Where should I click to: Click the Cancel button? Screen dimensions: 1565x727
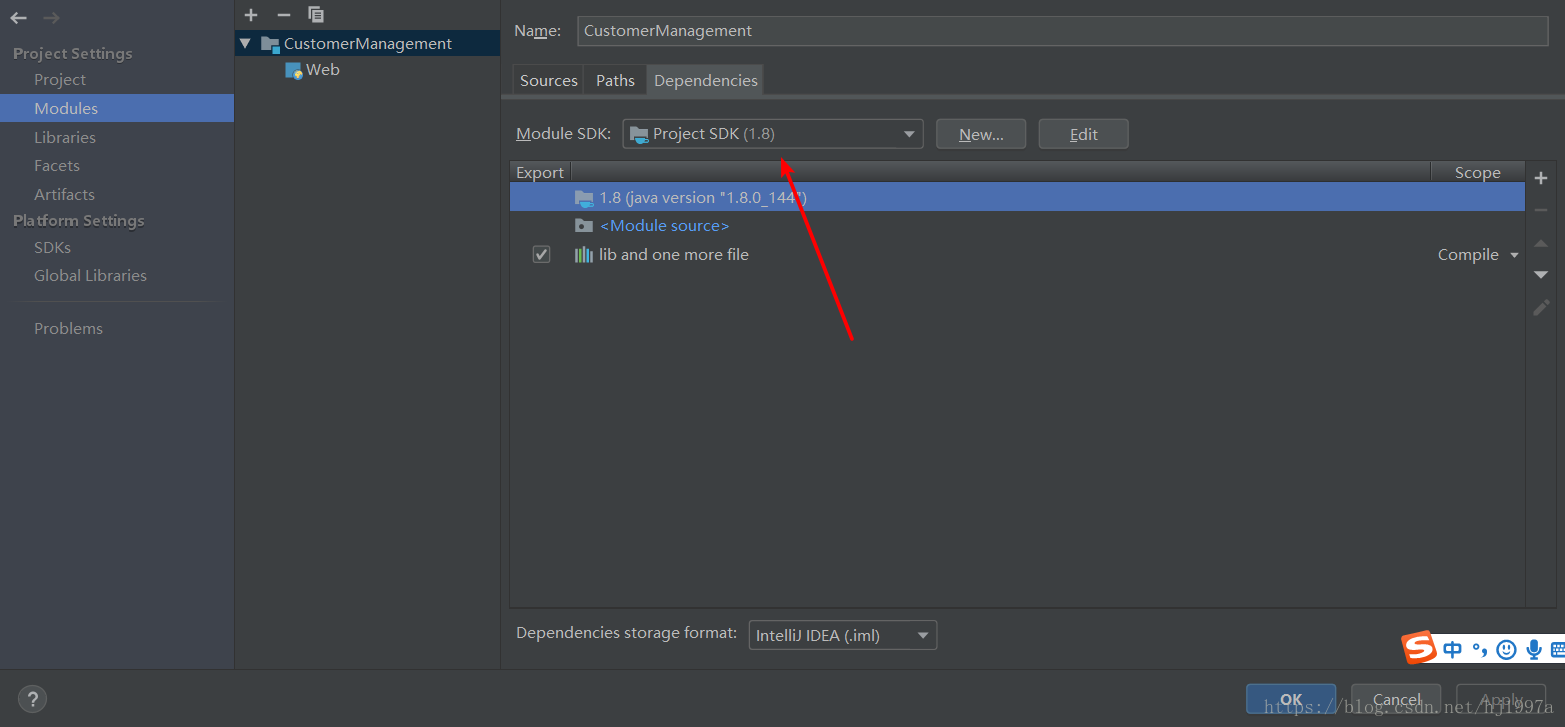pyautogui.click(x=1396, y=699)
